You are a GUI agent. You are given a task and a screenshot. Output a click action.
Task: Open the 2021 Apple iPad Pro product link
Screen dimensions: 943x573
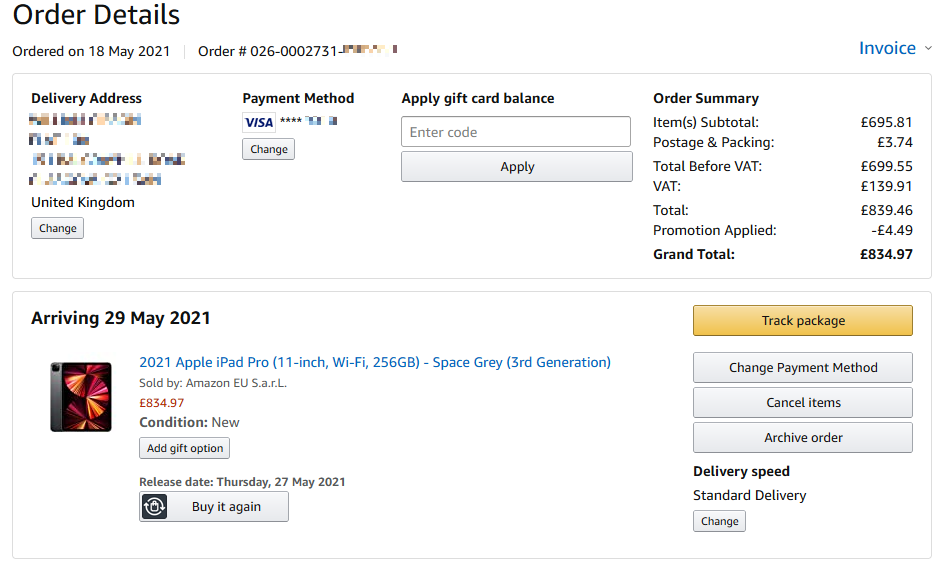[x=375, y=362]
